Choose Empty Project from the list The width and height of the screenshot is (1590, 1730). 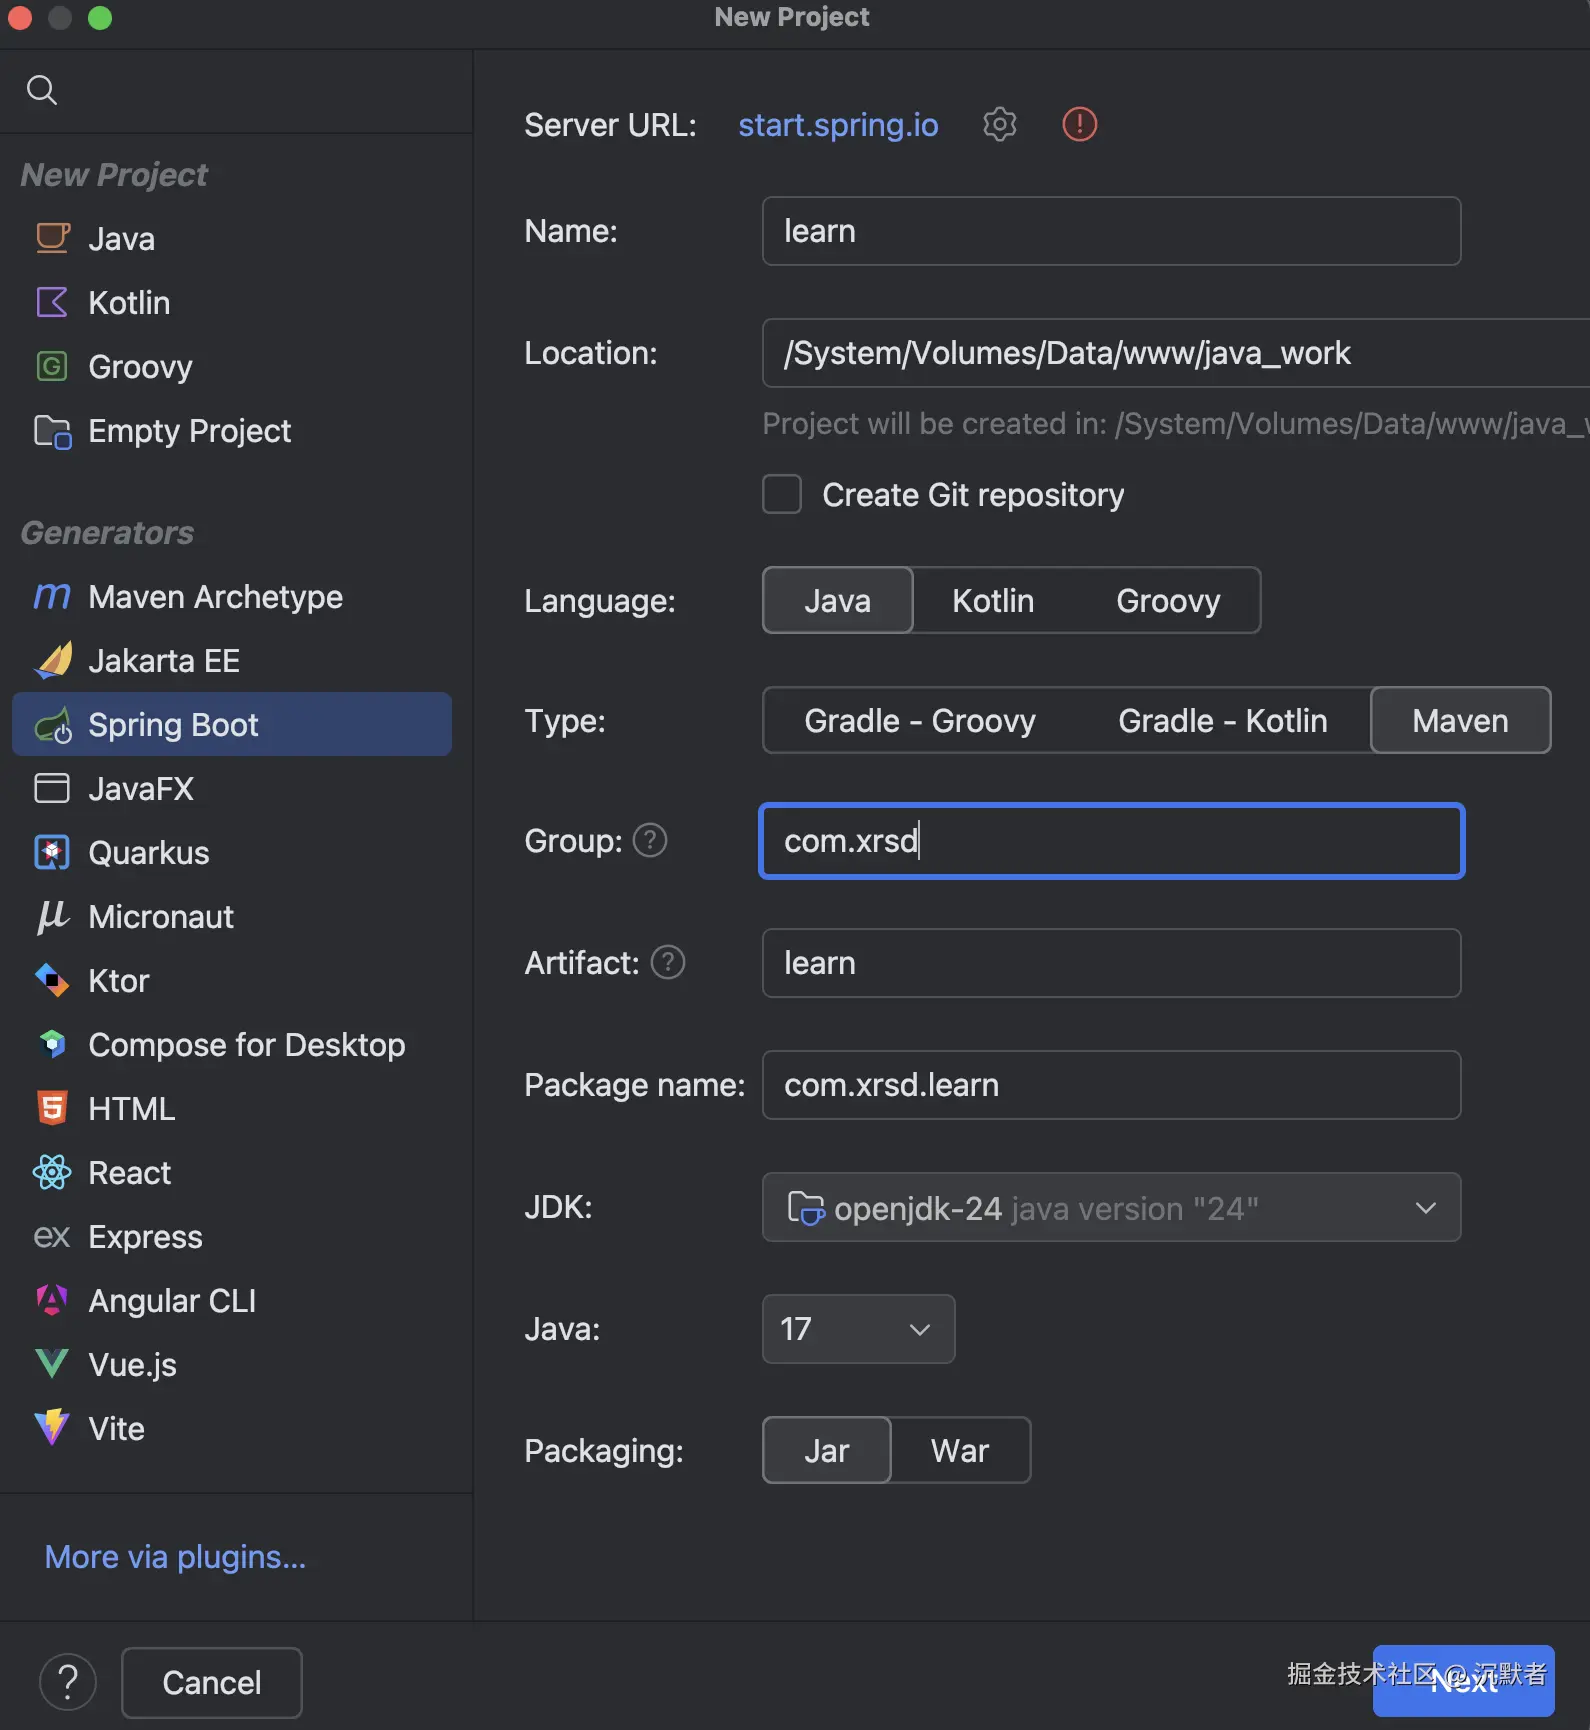189,431
